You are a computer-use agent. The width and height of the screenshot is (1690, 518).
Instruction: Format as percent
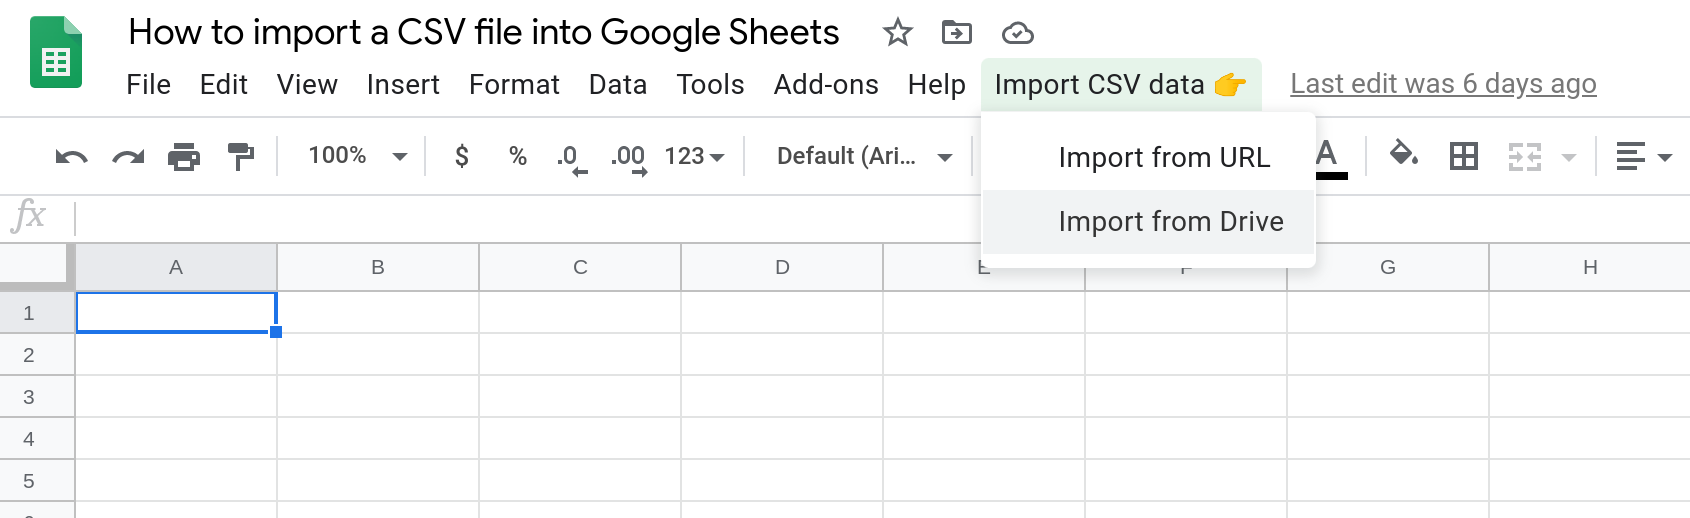coord(517,156)
